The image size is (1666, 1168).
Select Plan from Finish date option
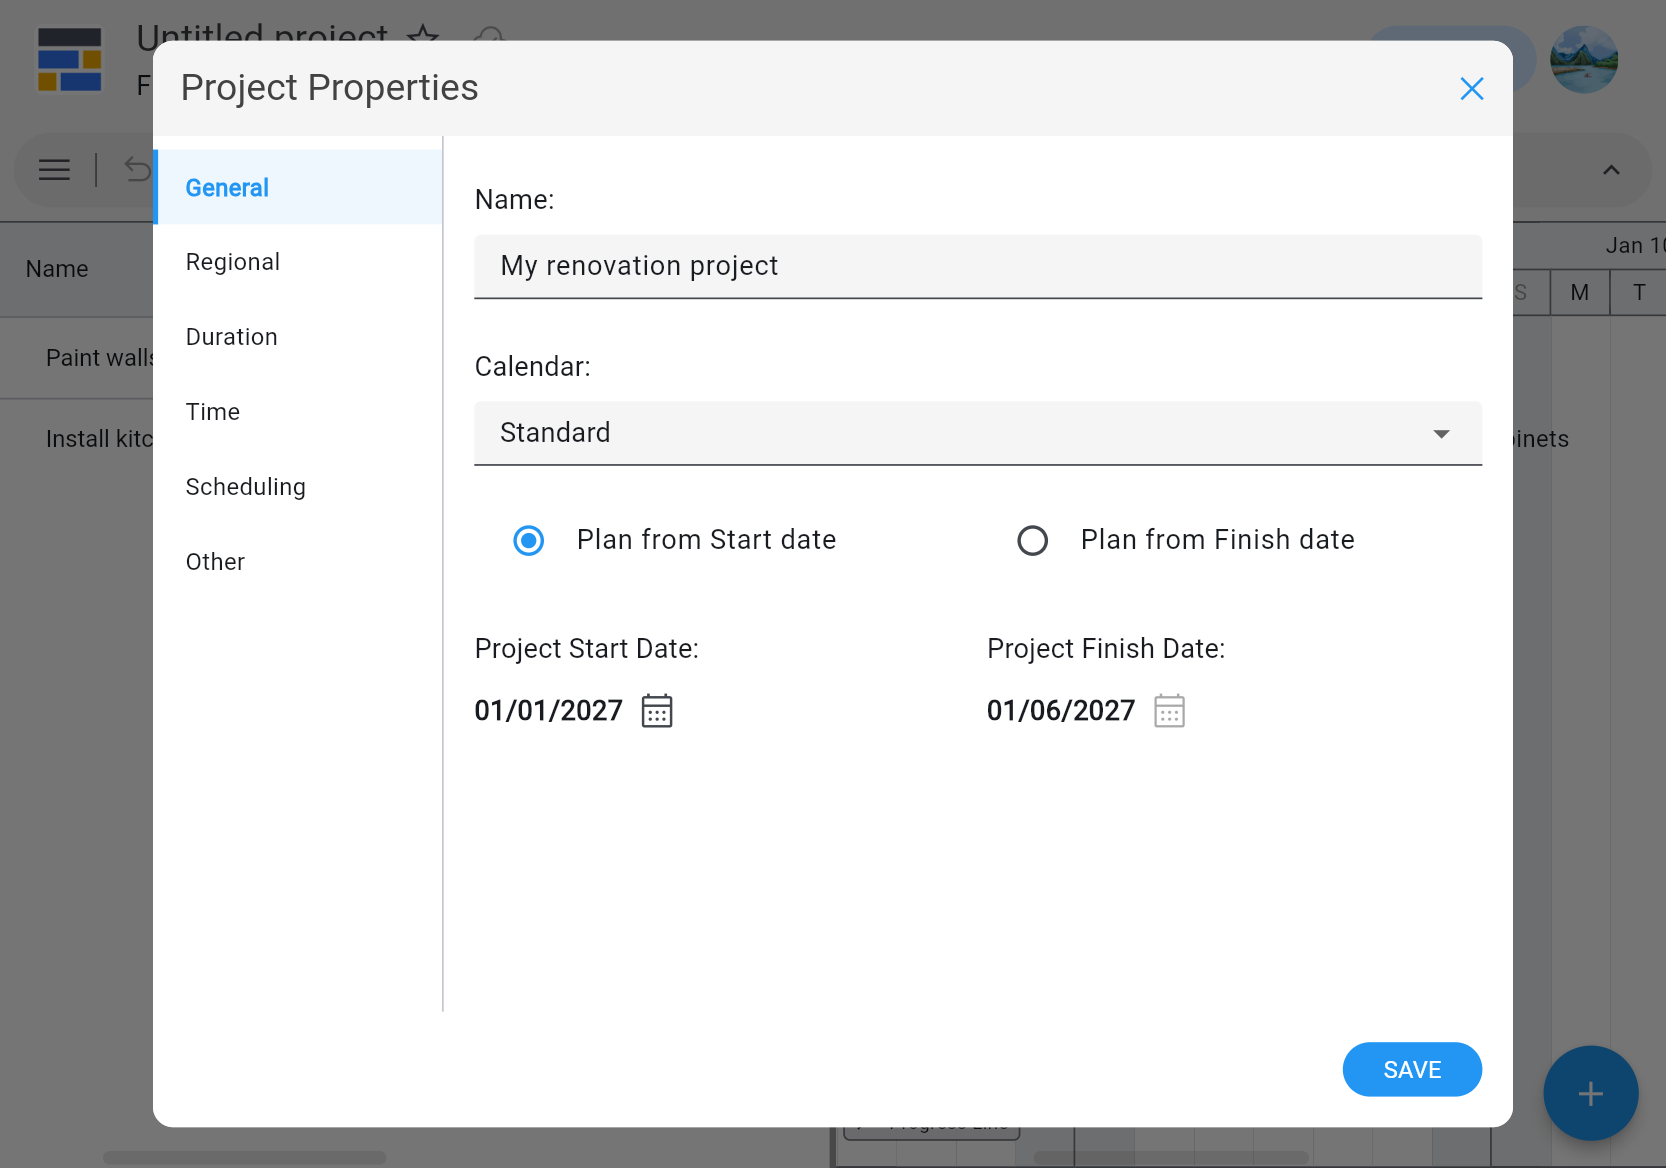pyautogui.click(x=1032, y=540)
